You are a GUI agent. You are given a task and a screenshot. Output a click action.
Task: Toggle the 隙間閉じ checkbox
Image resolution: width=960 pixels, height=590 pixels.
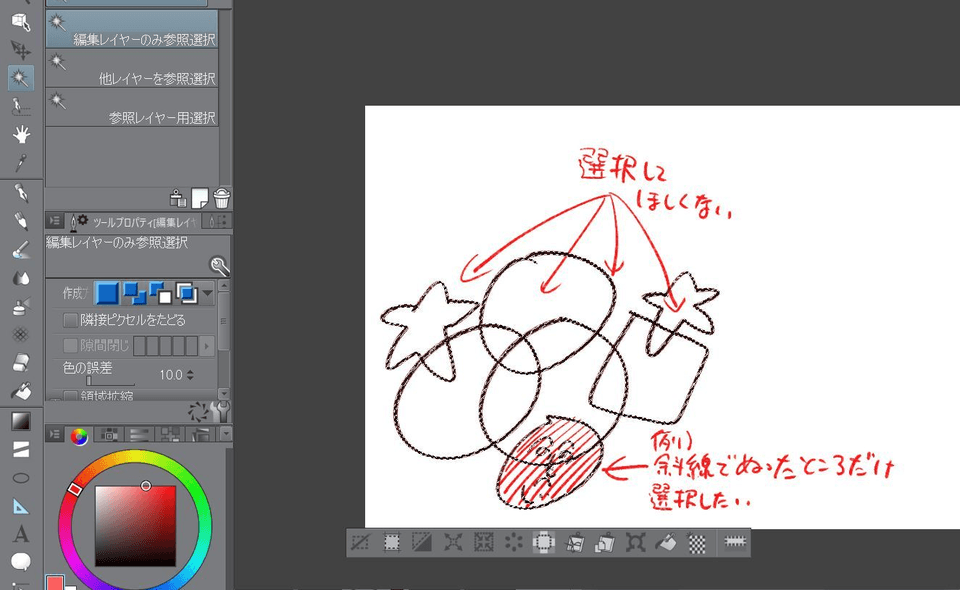70,346
